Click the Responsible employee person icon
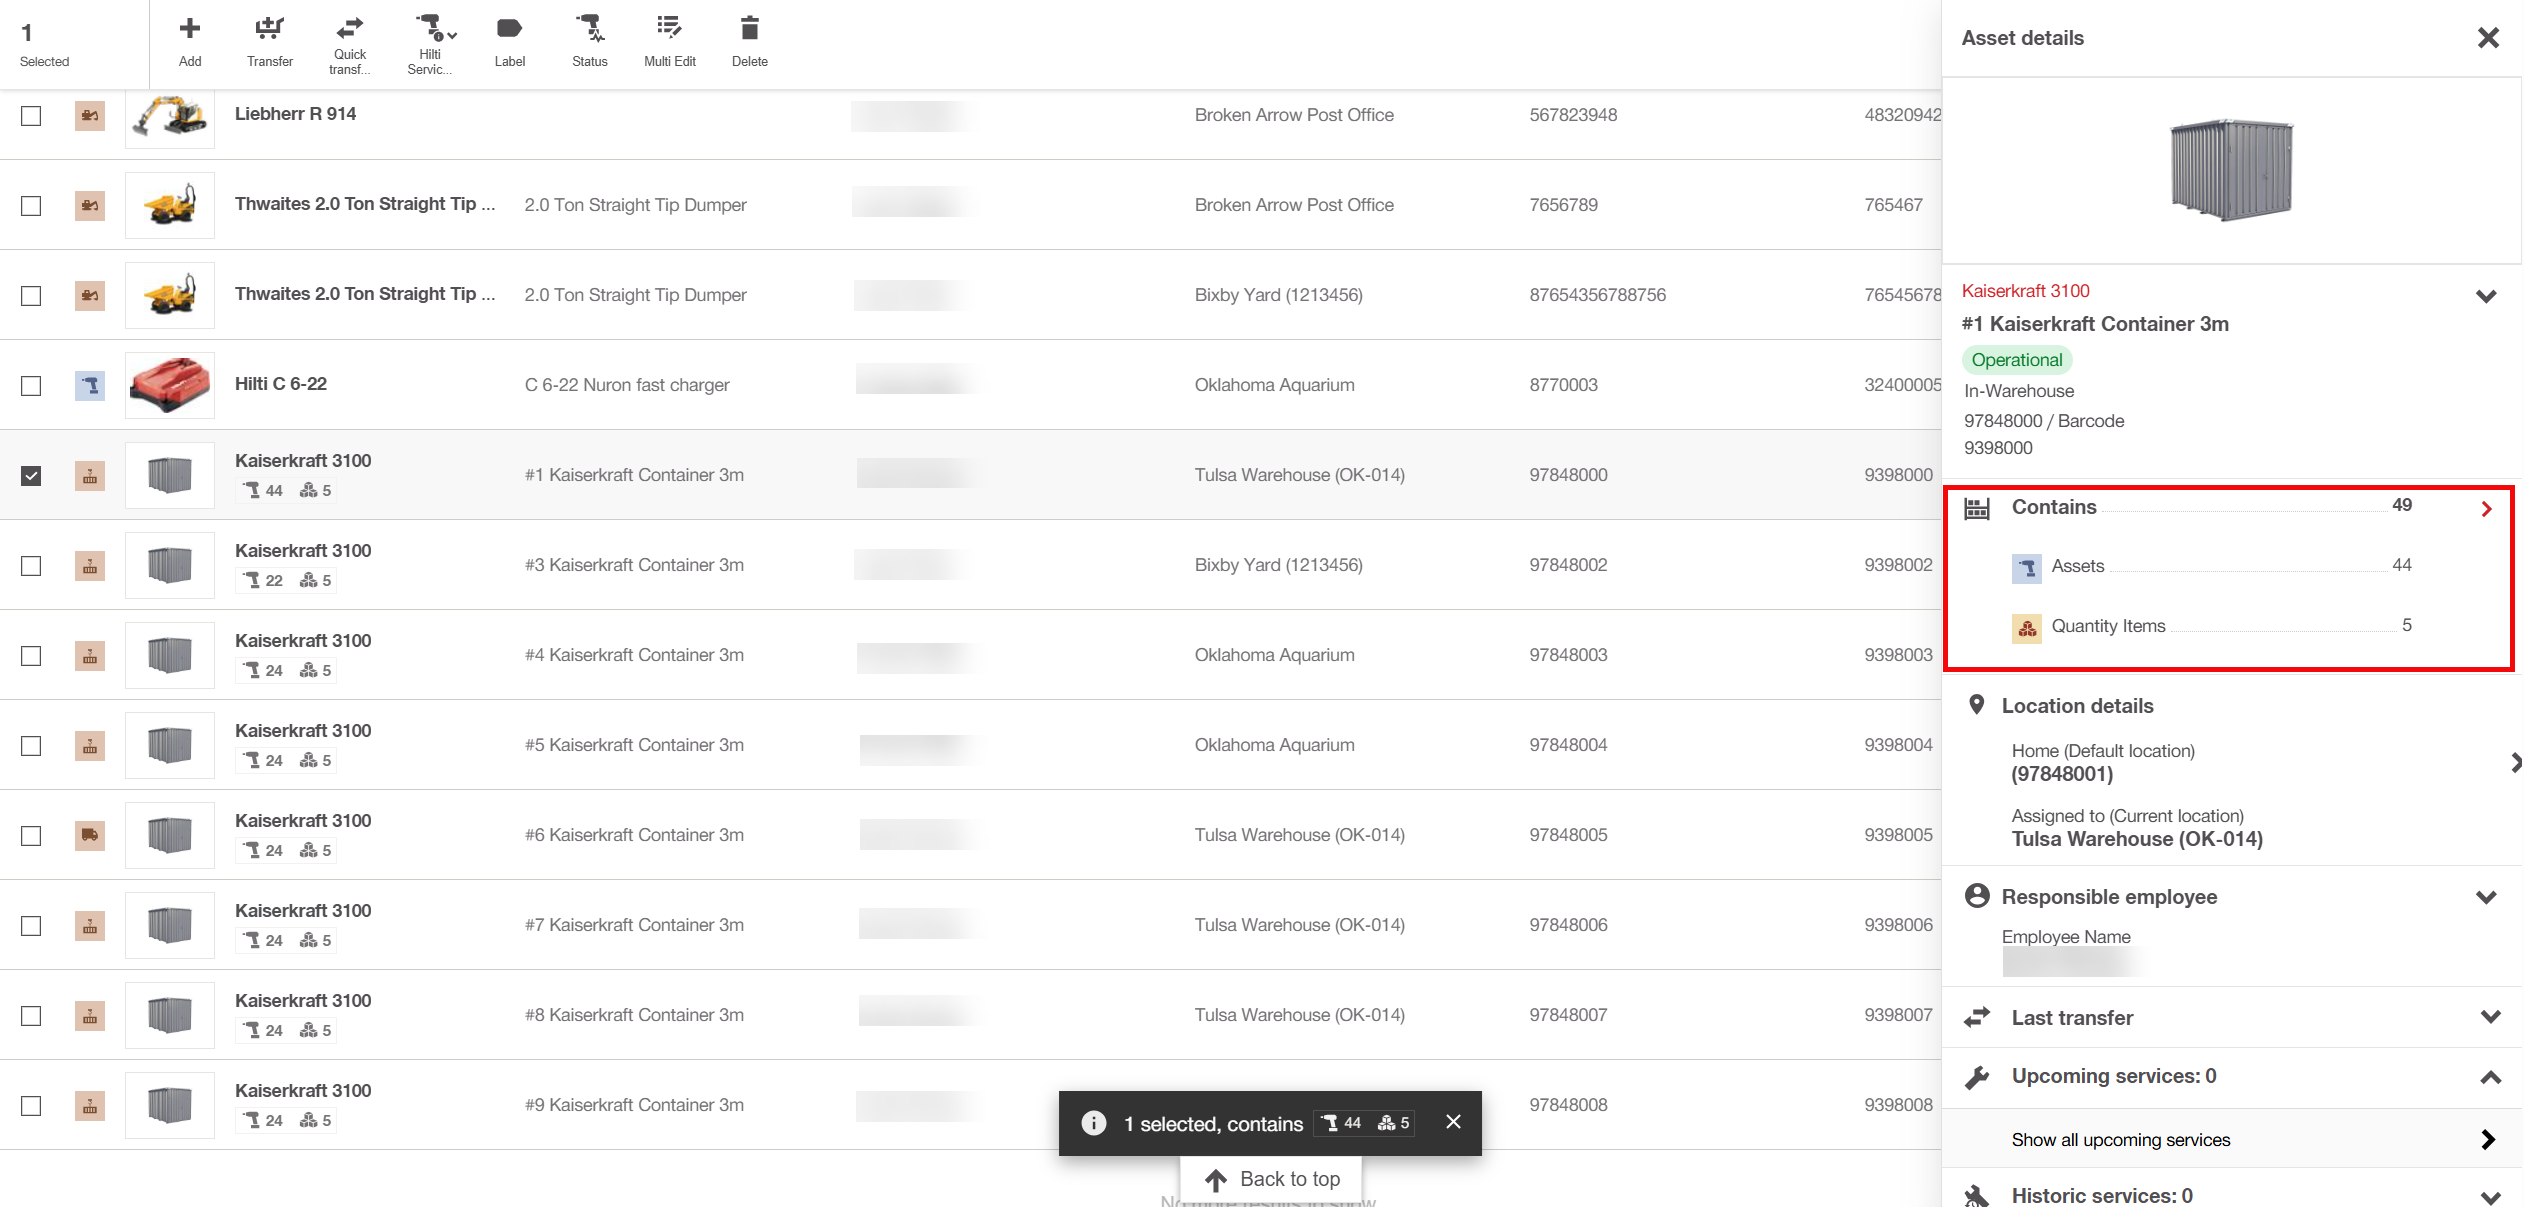 coord(1977,895)
